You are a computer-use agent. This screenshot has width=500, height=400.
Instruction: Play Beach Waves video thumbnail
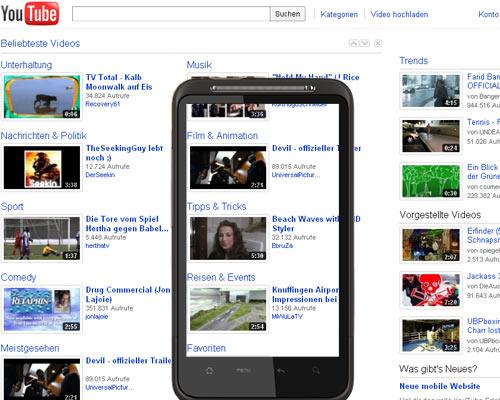point(228,238)
